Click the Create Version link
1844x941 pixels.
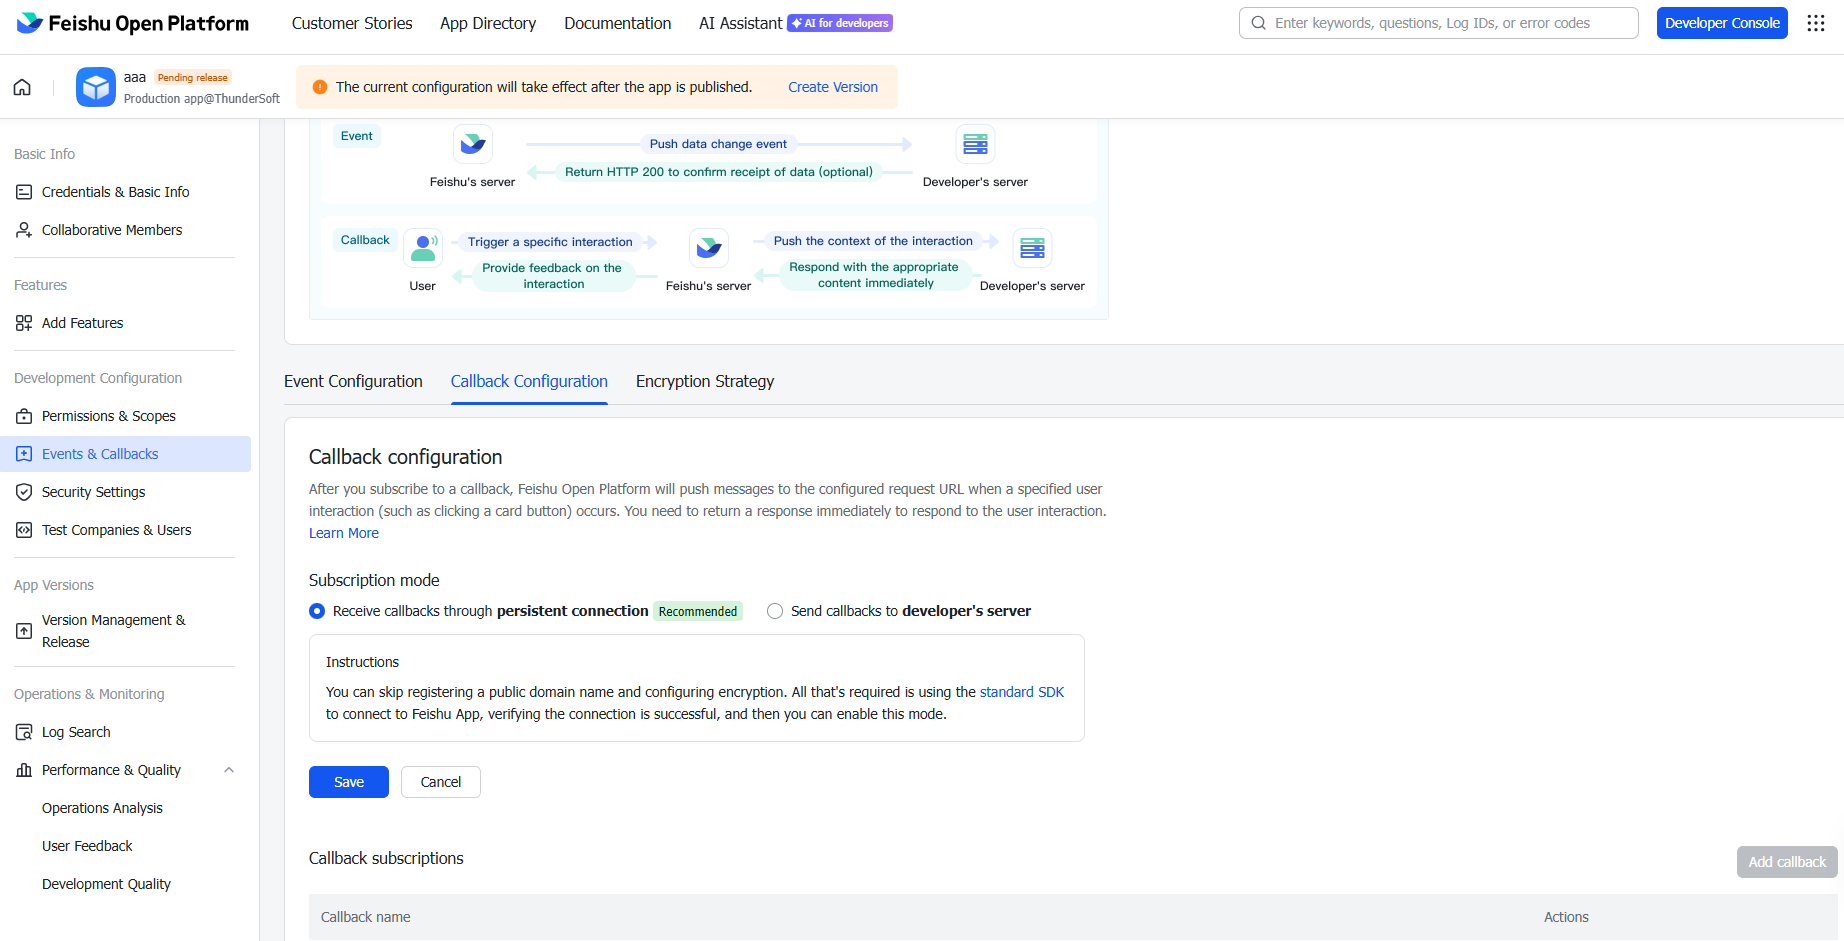(x=832, y=87)
